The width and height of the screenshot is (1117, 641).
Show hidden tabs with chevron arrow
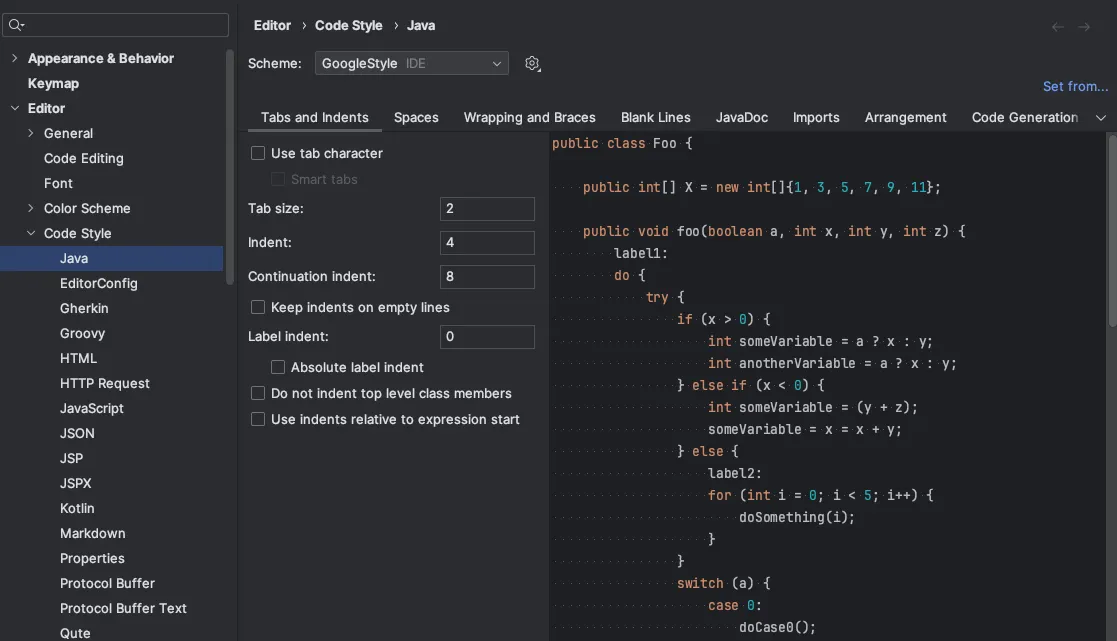tap(1101, 118)
